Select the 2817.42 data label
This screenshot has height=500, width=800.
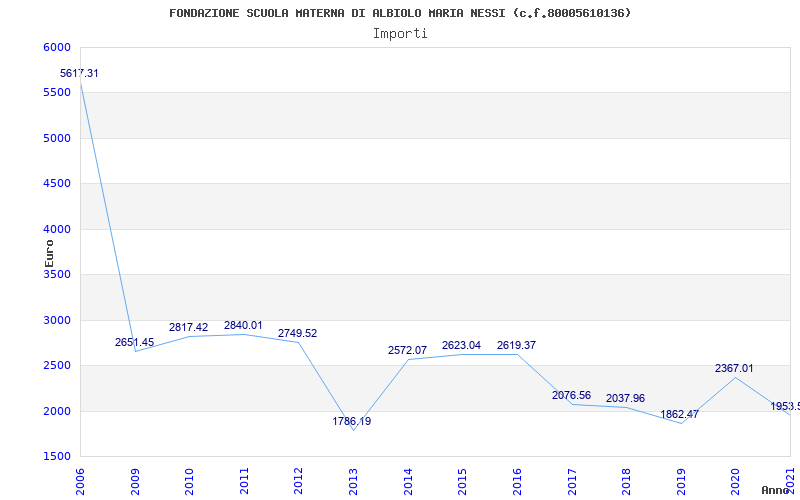(188, 328)
